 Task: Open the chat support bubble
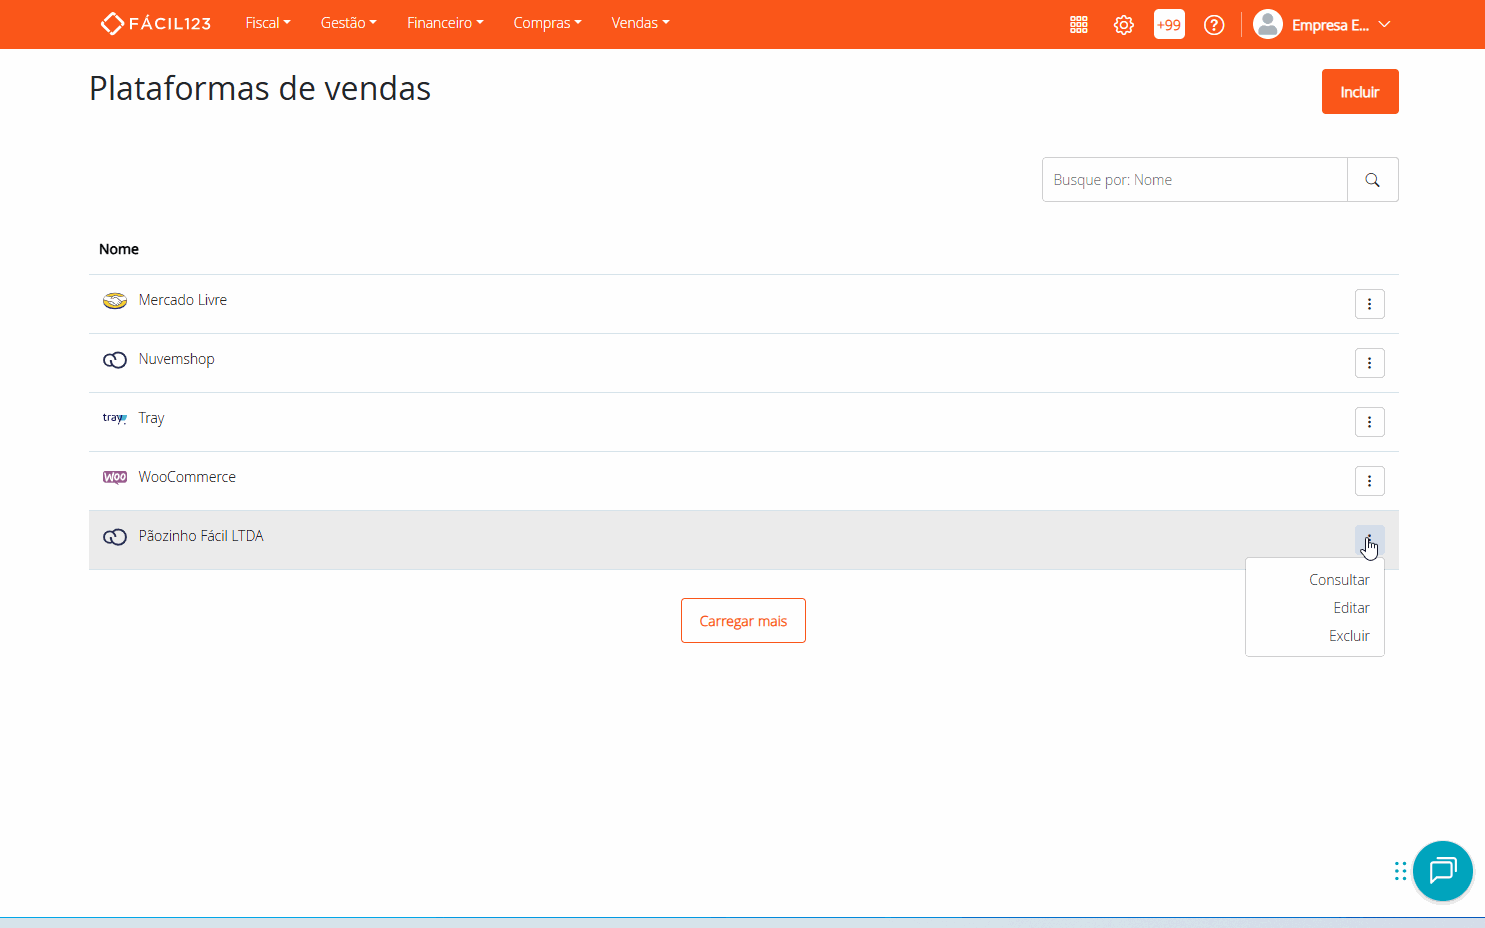point(1442,870)
